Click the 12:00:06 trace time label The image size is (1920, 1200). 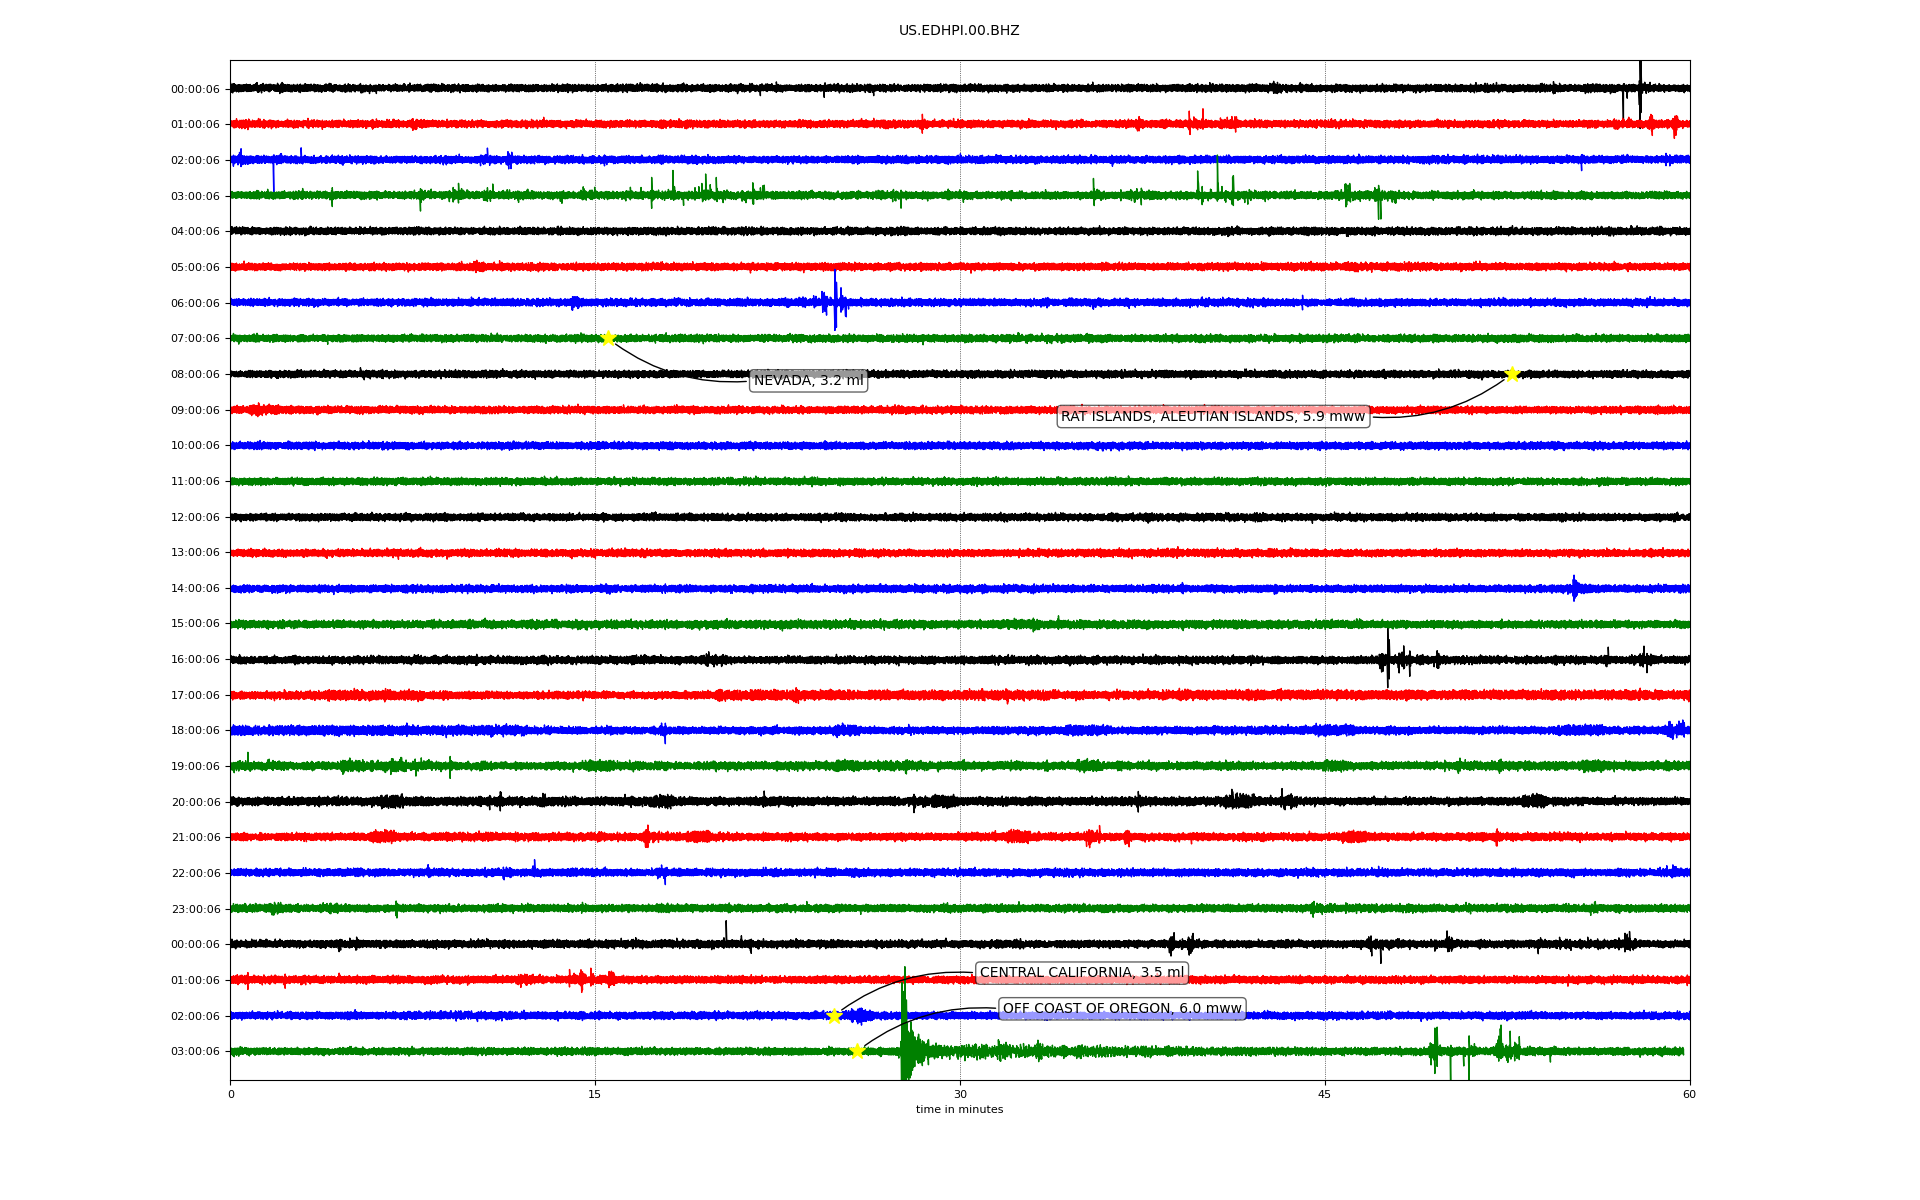pos(195,517)
